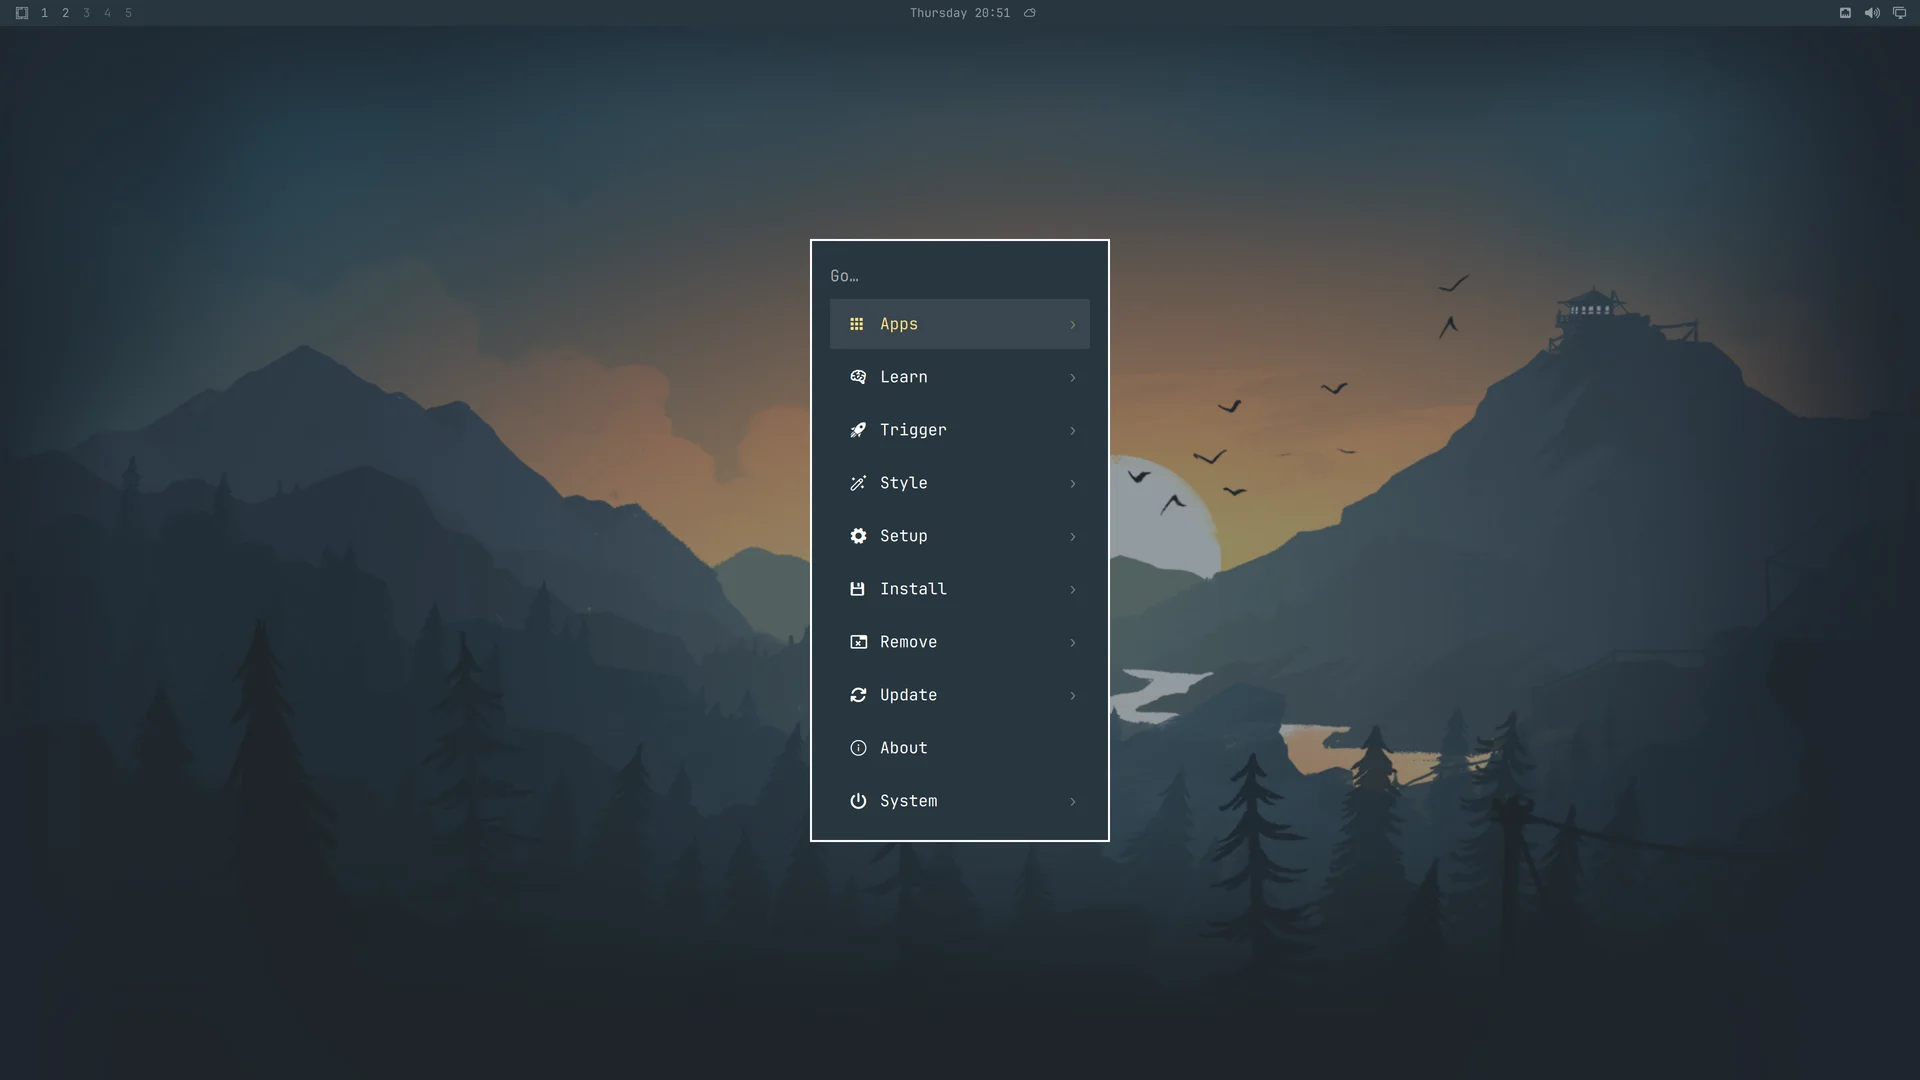Image resolution: width=1920 pixels, height=1080 pixels.
Task: Expand the Apps submenu chevron
Action: (x=1073, y=325)
